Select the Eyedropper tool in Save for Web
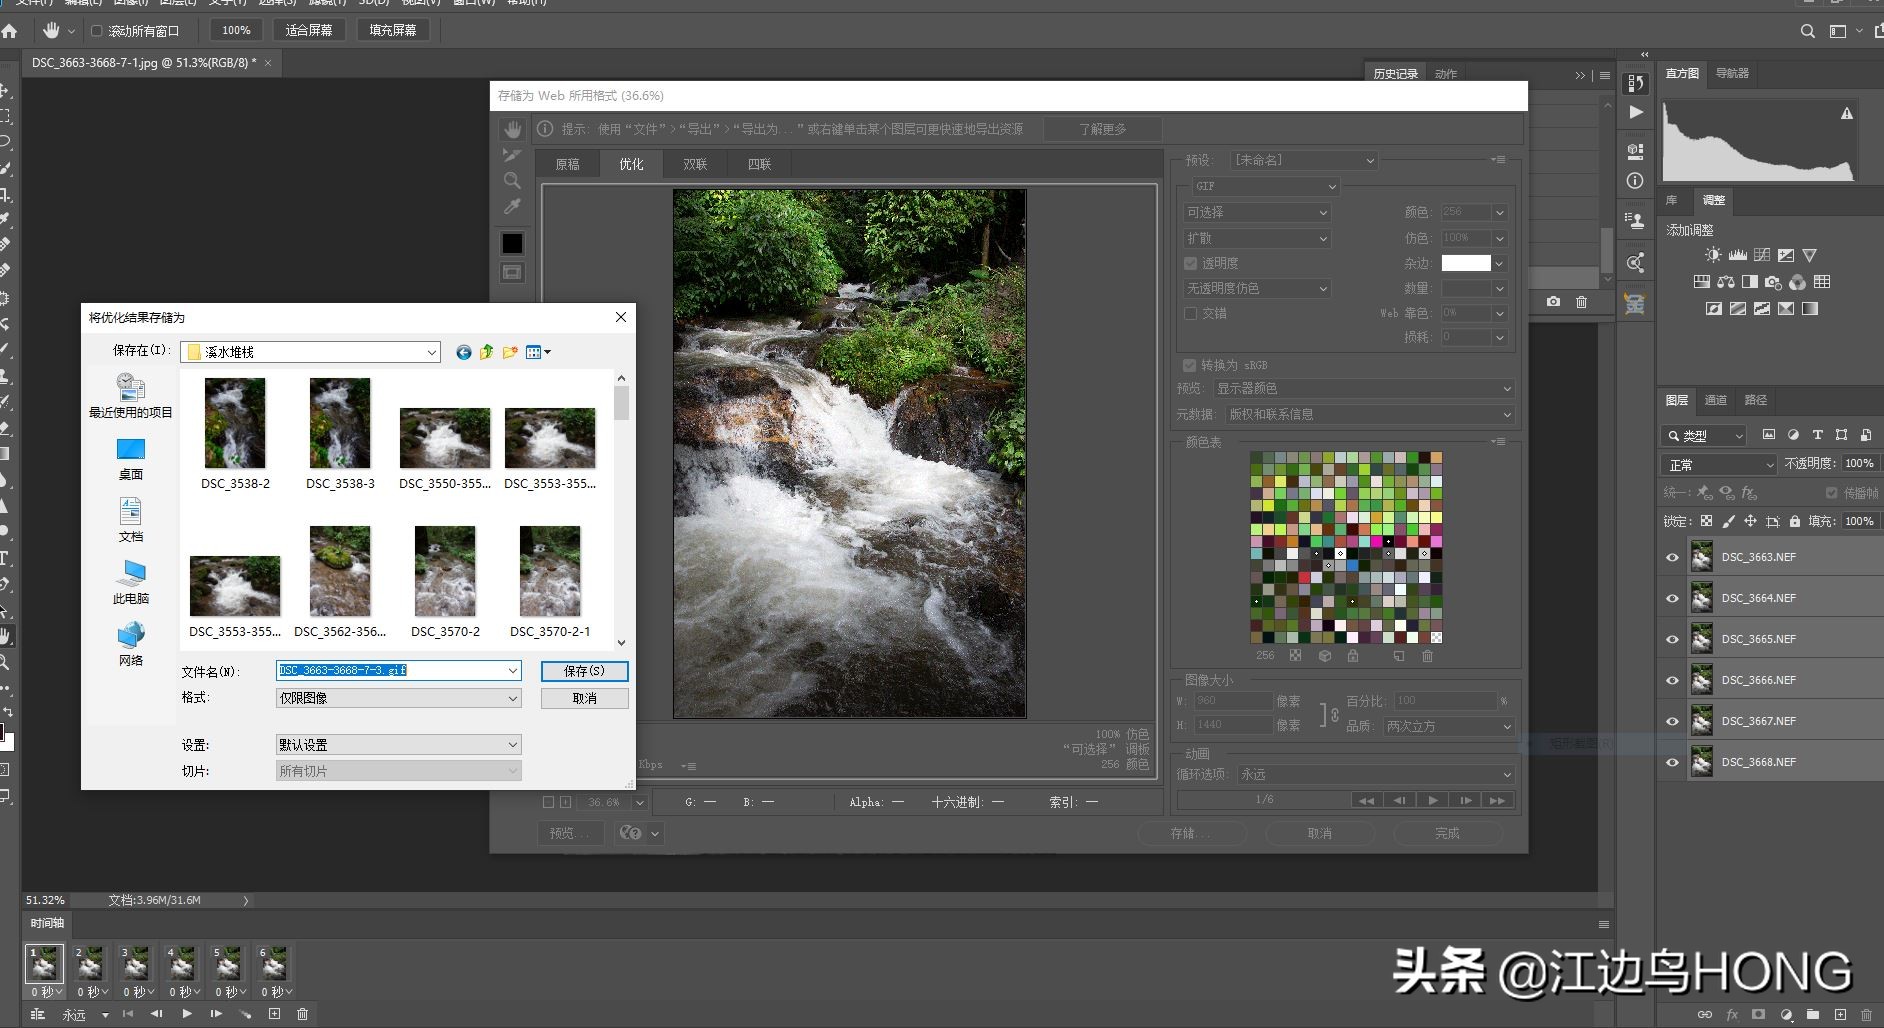The image size is (1884, 1028). 512,207
